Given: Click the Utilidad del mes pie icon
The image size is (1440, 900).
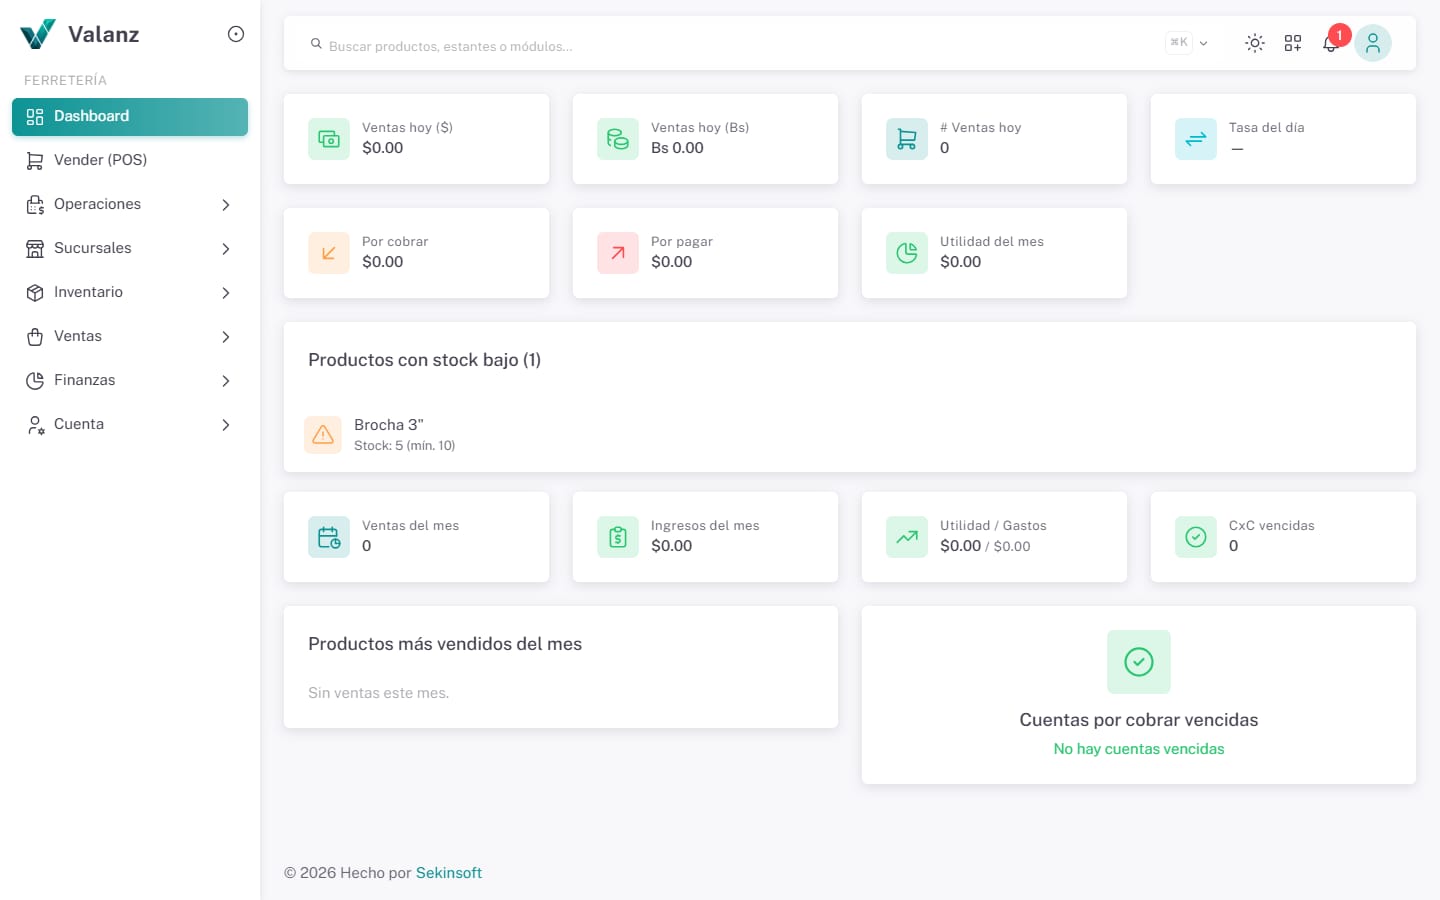Looking at the screenshot, I should (x=907, y=253).
